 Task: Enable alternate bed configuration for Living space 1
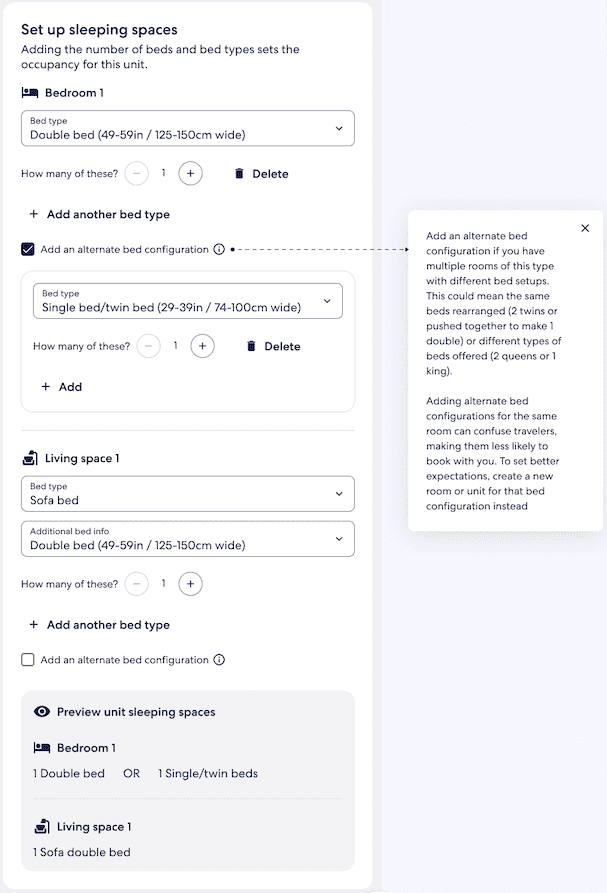28,660
